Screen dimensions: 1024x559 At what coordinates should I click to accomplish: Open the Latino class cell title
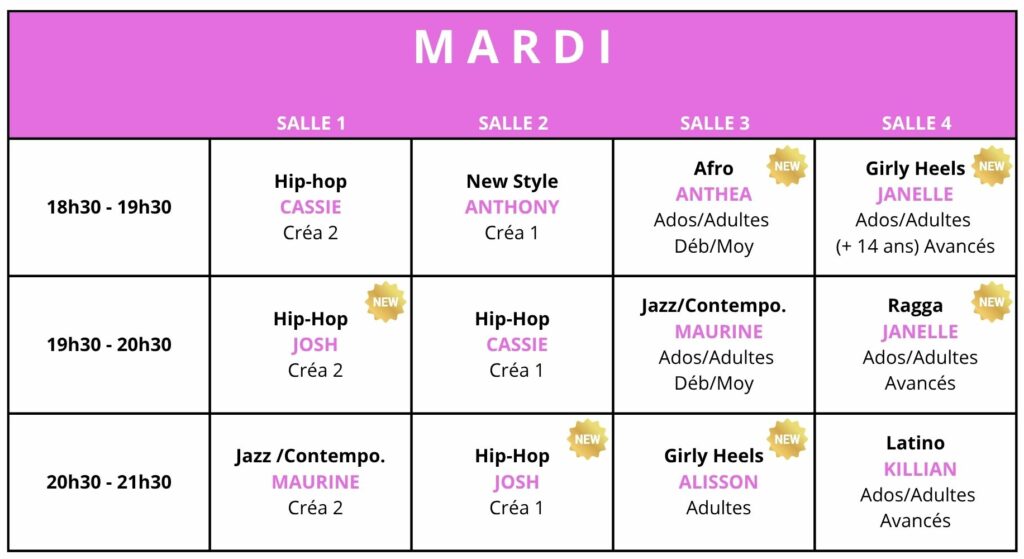click(915, 443)
